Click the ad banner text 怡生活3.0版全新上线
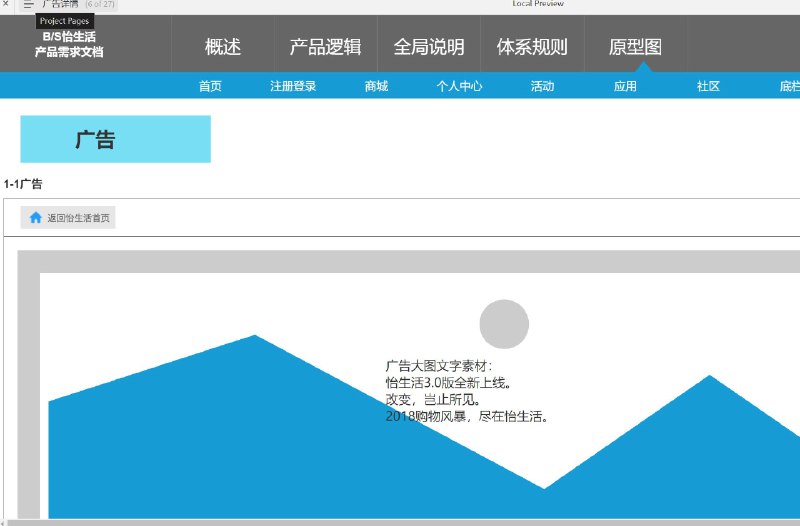Image resolution: width=800 pixels, height=526 pixels. point(448,383)
